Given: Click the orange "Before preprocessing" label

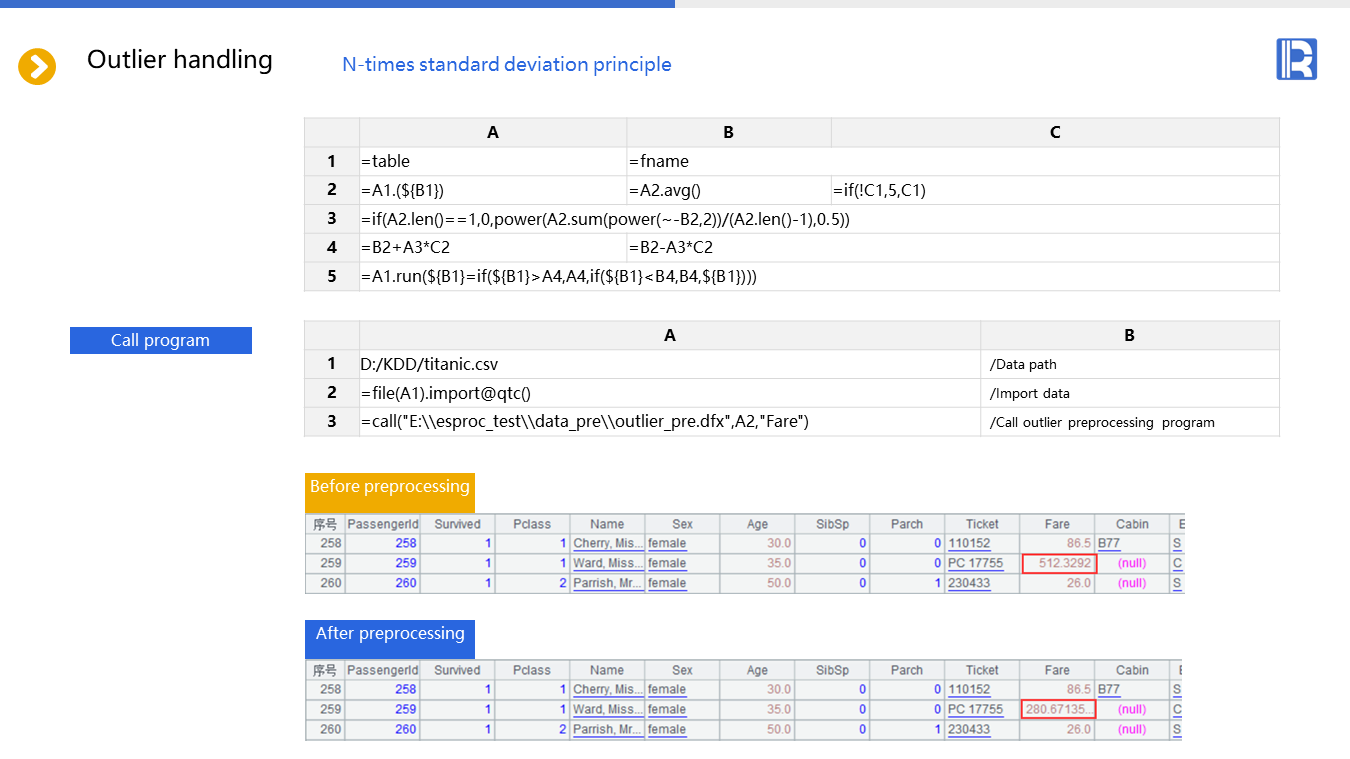Looking at the screenshot, I should tap(389, 487).
